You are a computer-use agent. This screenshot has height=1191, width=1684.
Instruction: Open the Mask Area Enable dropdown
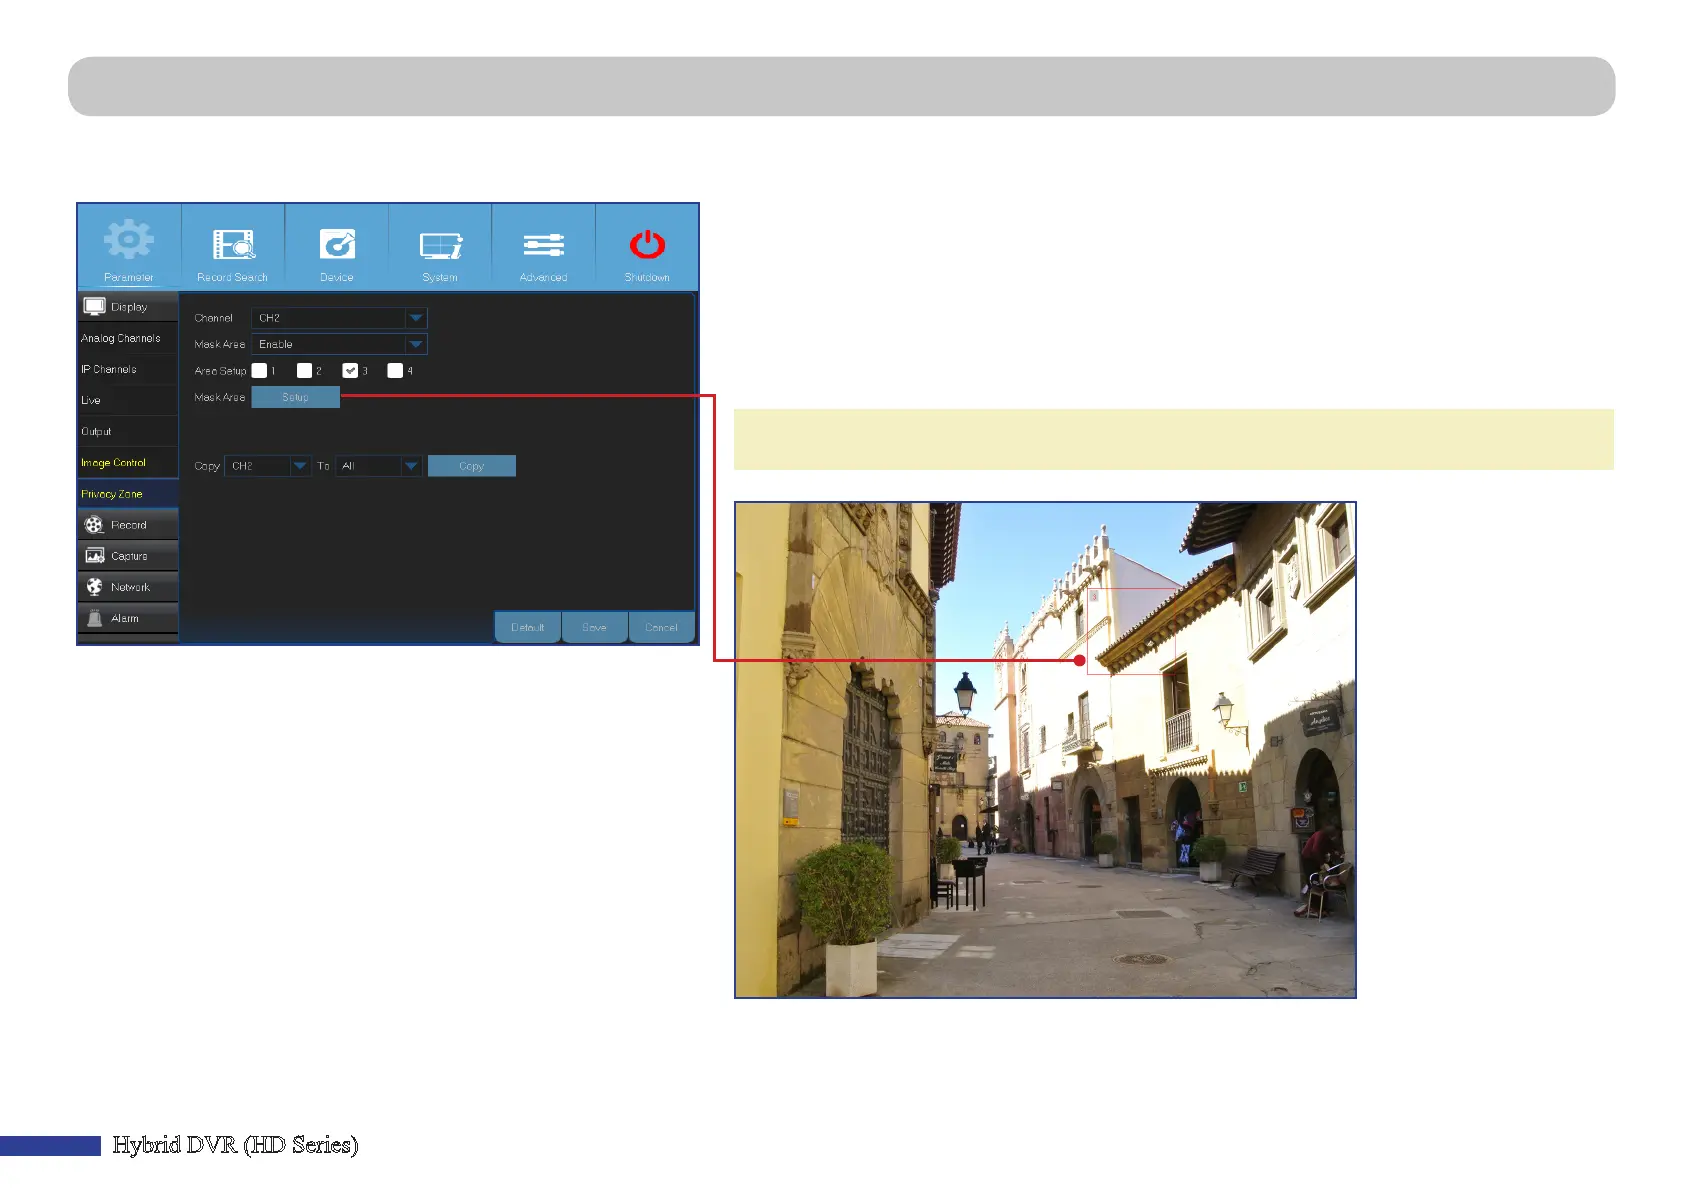click(339, 344)
